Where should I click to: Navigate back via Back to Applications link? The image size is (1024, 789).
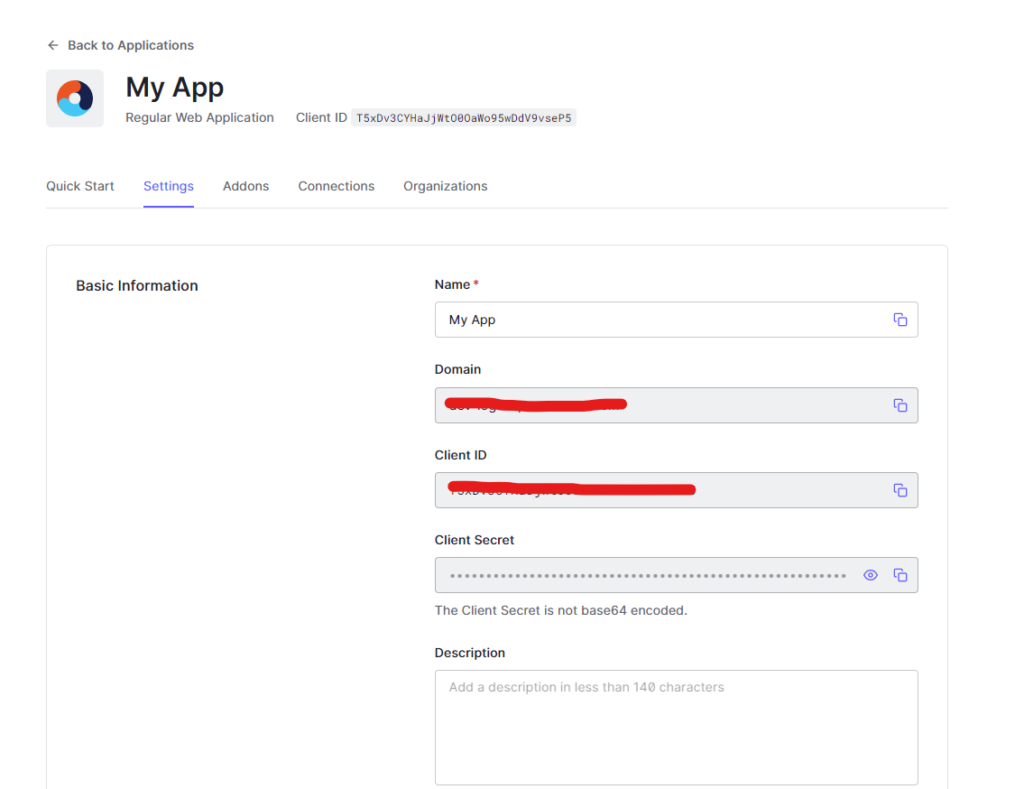click(x=130, y=45)
